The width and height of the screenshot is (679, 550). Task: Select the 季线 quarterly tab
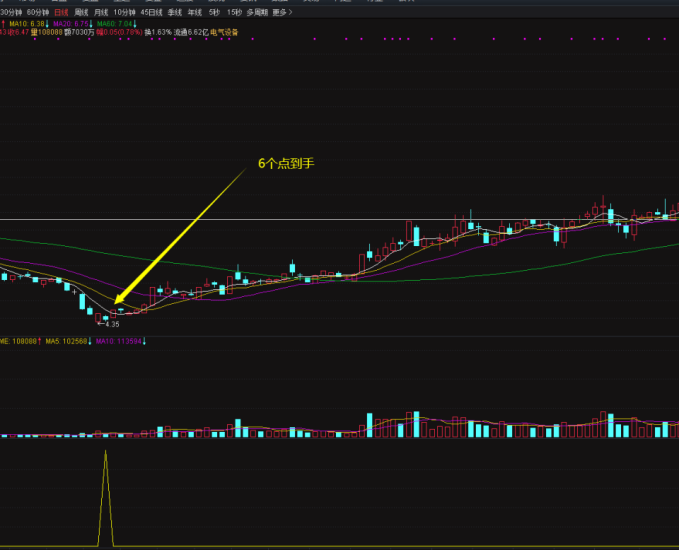175,12
